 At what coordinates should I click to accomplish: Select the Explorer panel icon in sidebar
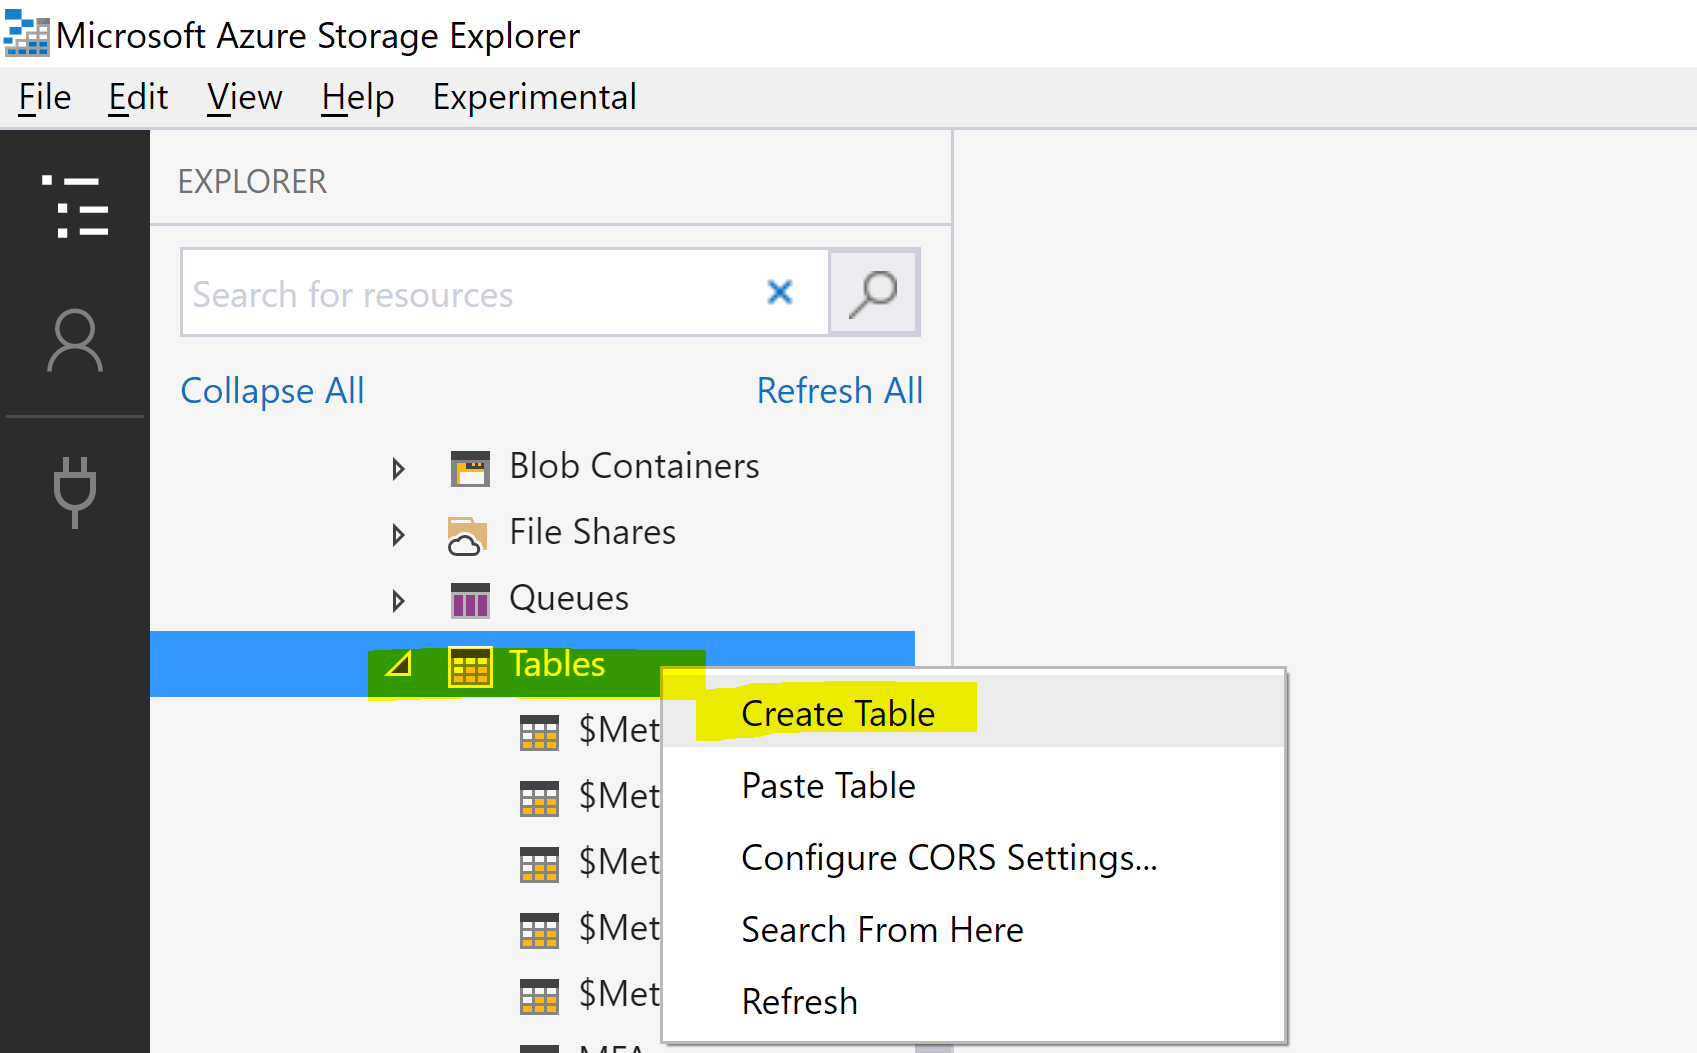(x=75, y=205)
